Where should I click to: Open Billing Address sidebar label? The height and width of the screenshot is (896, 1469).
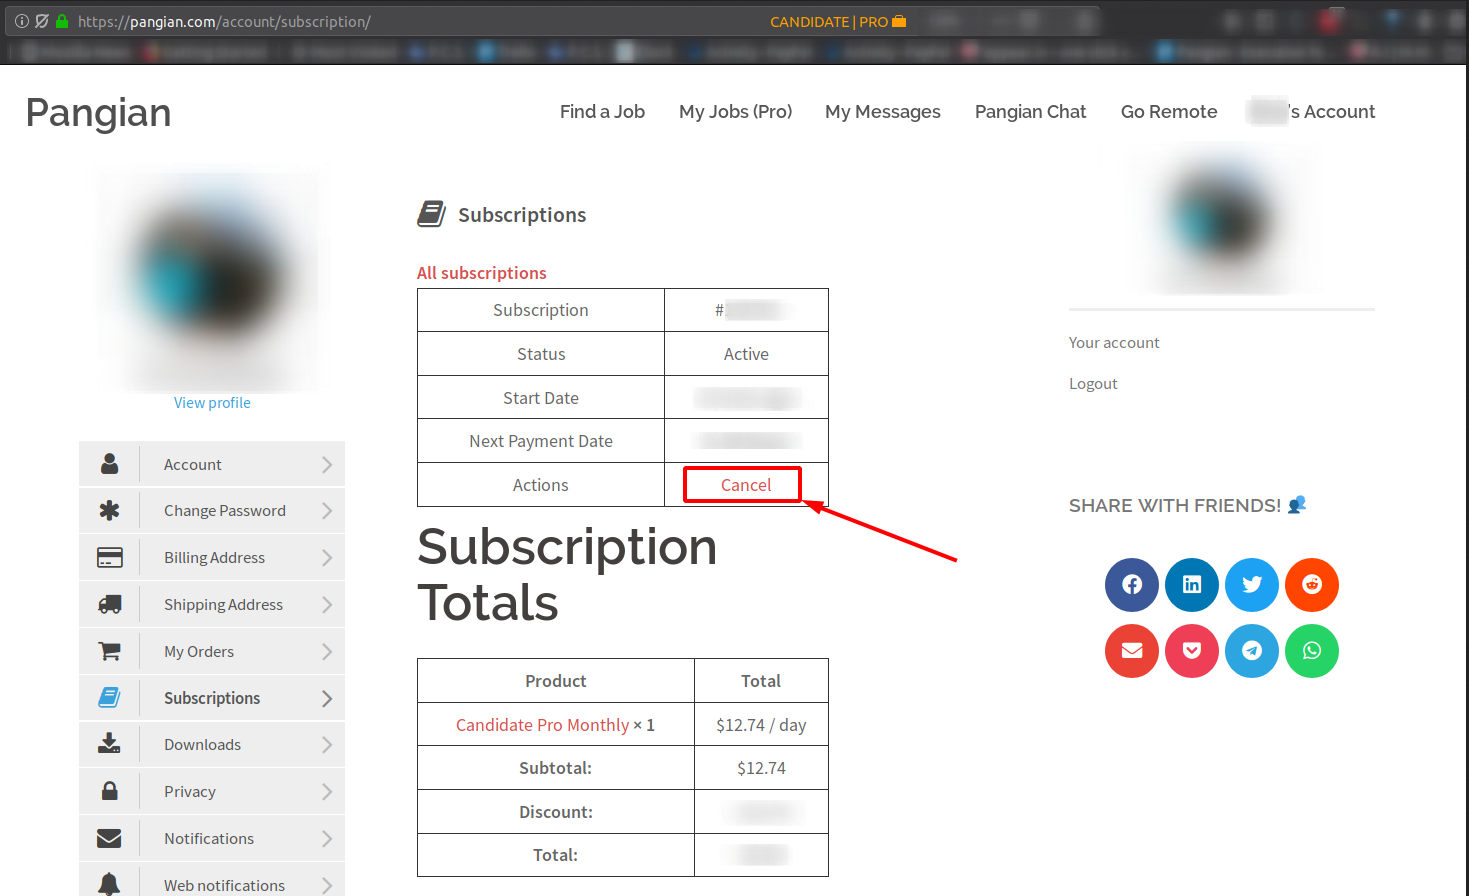(x=214, y=558)
